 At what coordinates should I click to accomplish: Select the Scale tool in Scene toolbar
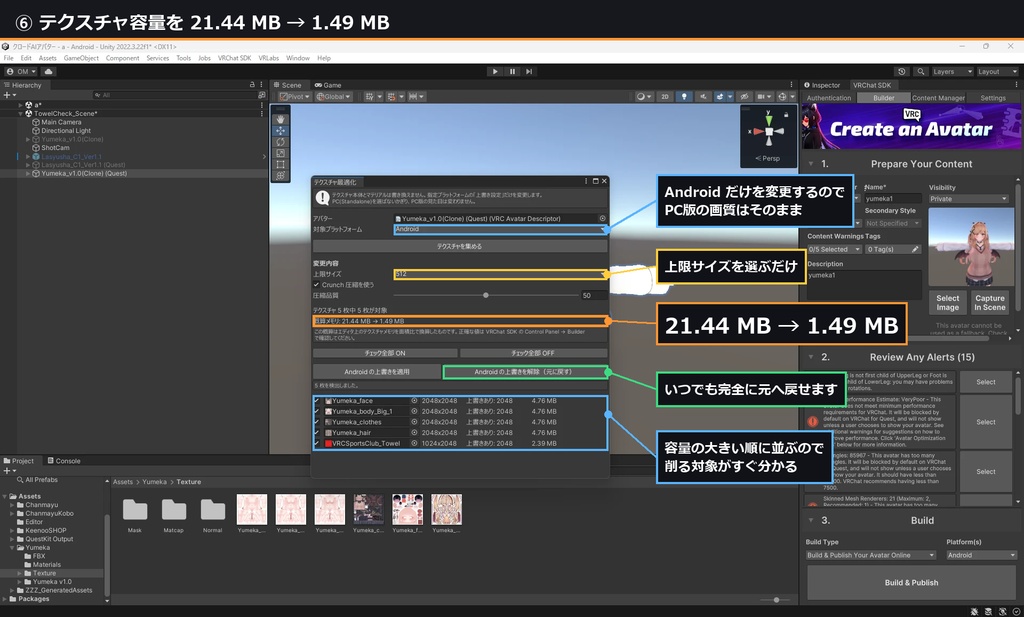point(280,153)
